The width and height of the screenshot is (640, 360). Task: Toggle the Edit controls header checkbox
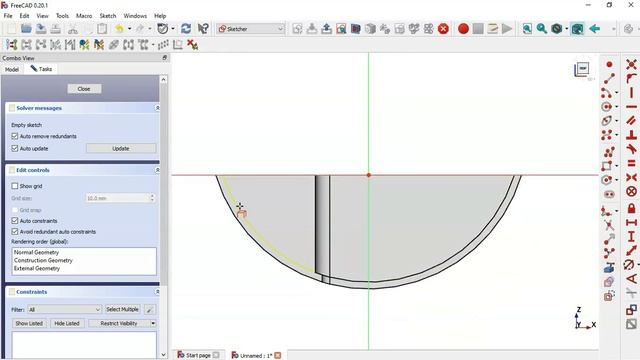(x=12, y=170)
